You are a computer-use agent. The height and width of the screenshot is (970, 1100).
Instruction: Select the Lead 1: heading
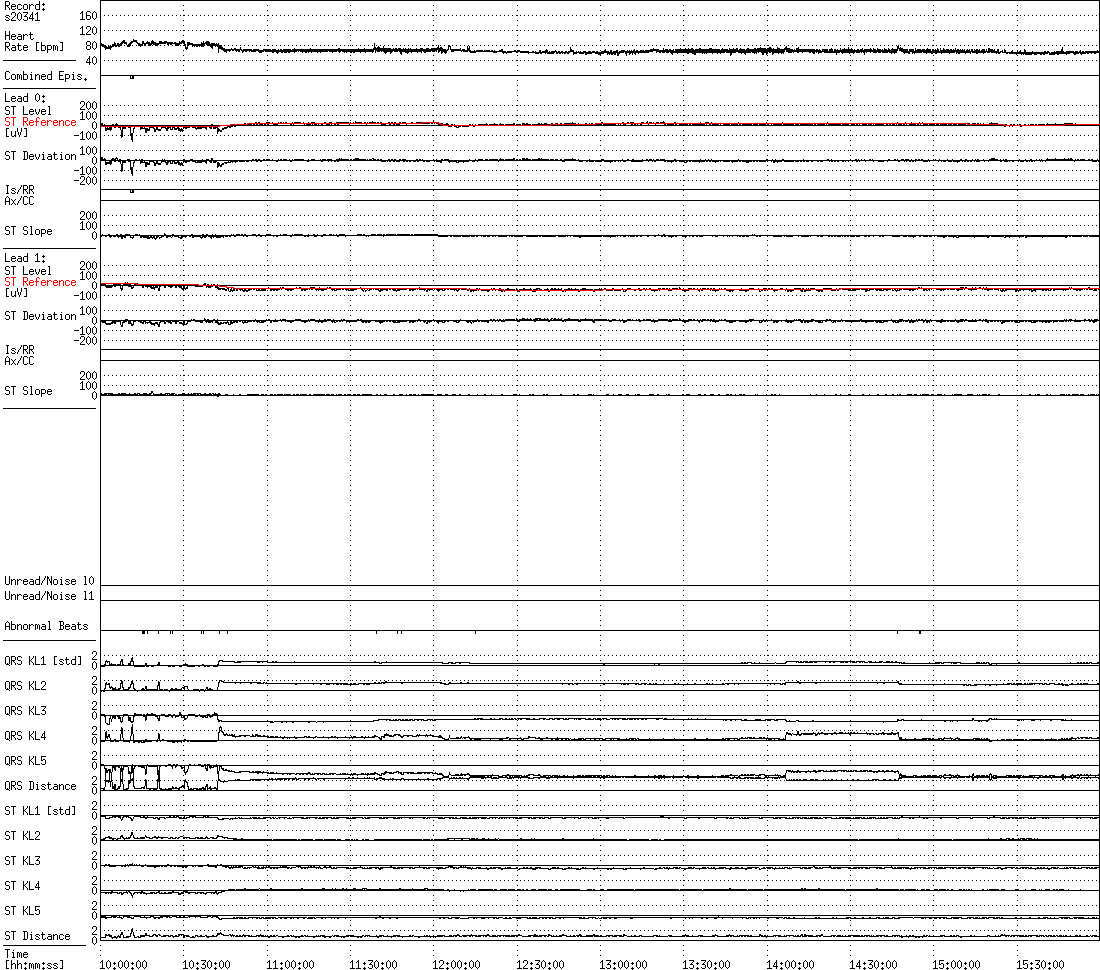[25, 258]
